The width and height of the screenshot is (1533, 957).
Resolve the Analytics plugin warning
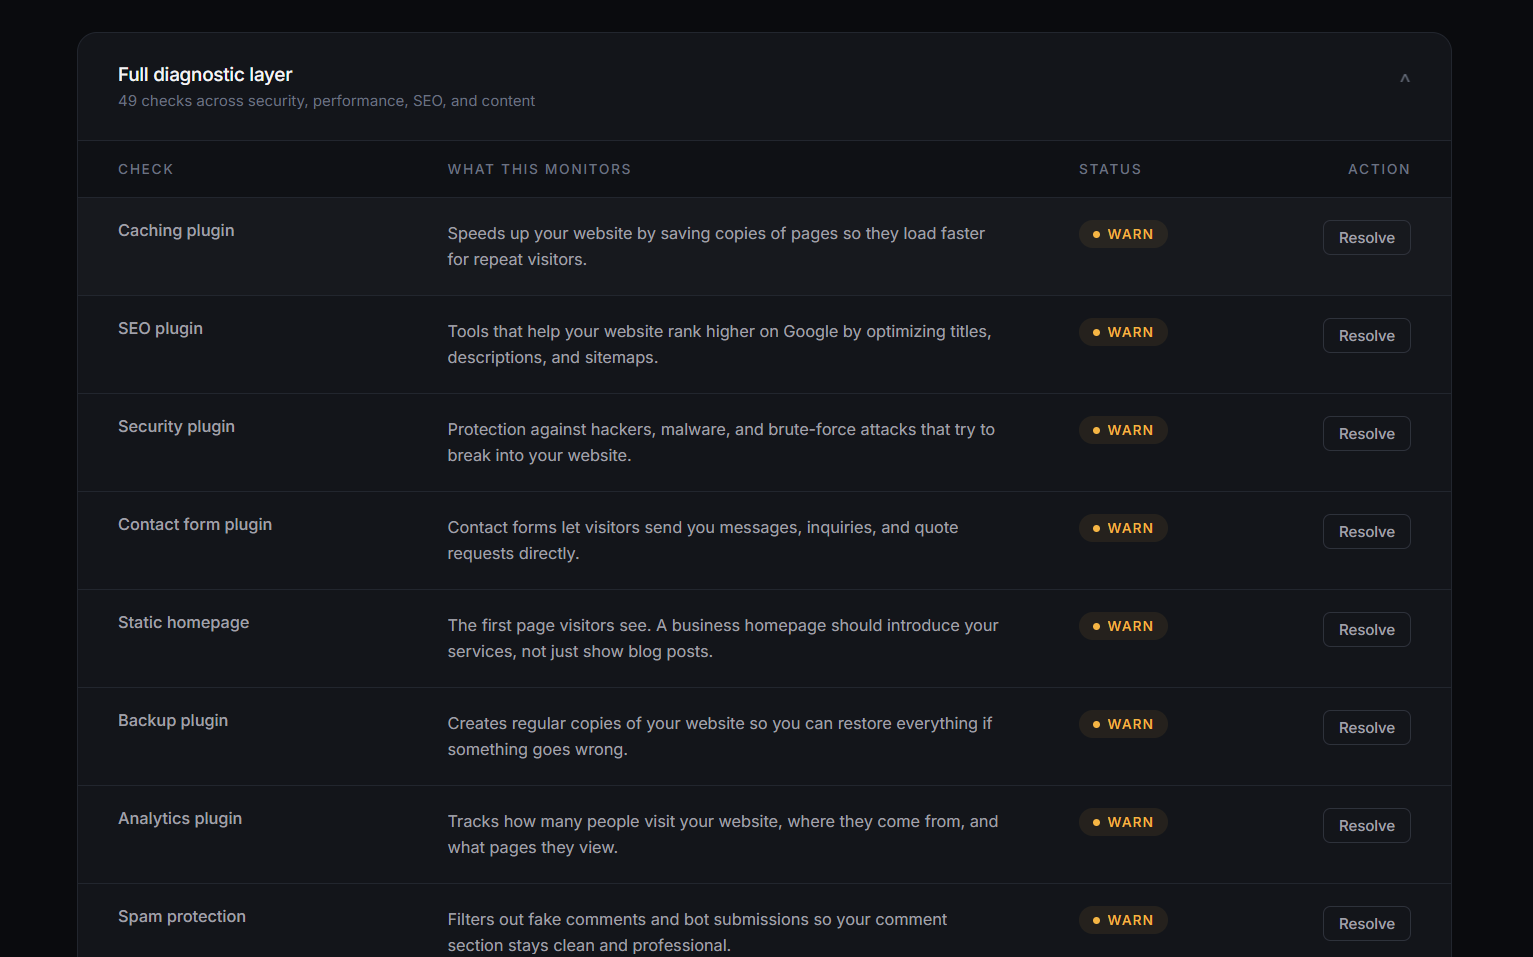click(x=1366, y=825)
